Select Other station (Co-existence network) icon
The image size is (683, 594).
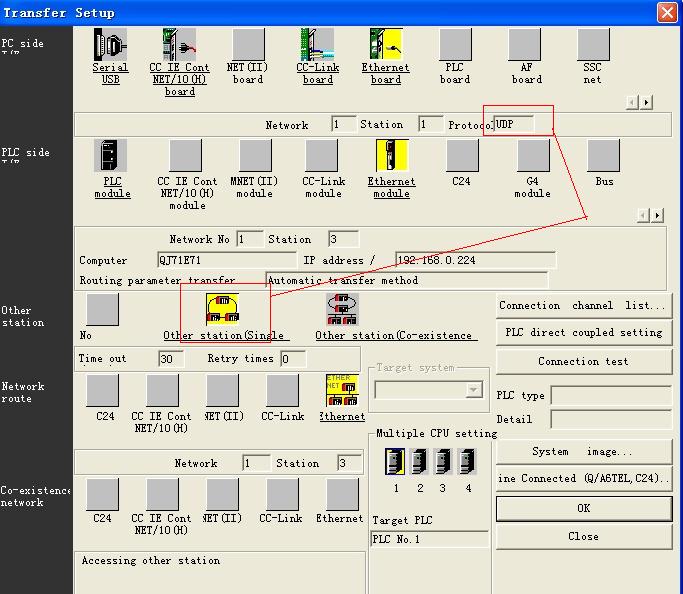(343, 310)
